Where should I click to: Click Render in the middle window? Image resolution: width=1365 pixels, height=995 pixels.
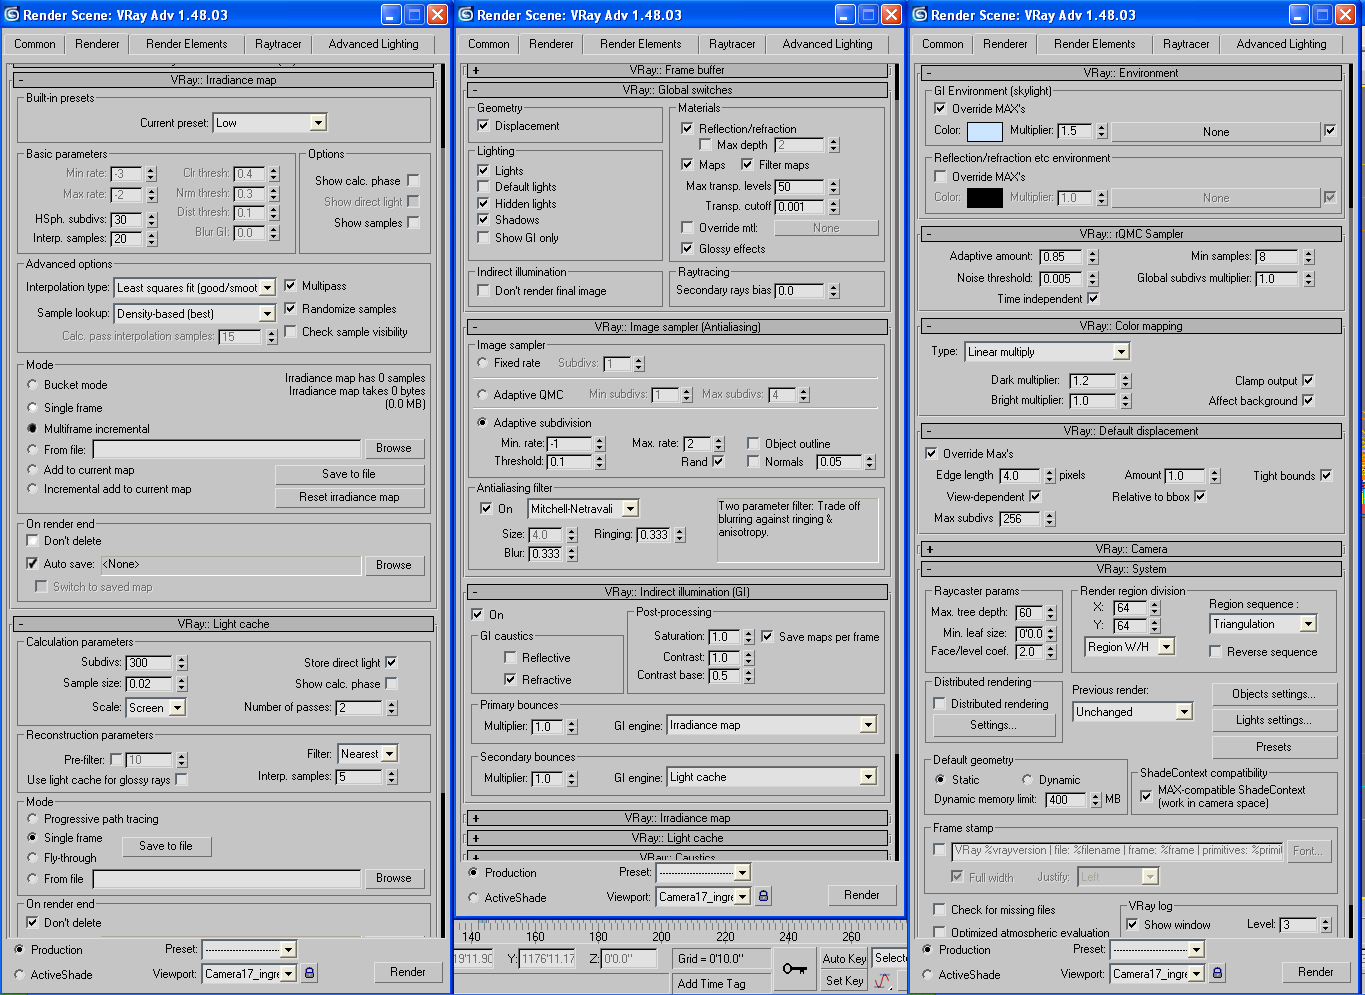862,895
